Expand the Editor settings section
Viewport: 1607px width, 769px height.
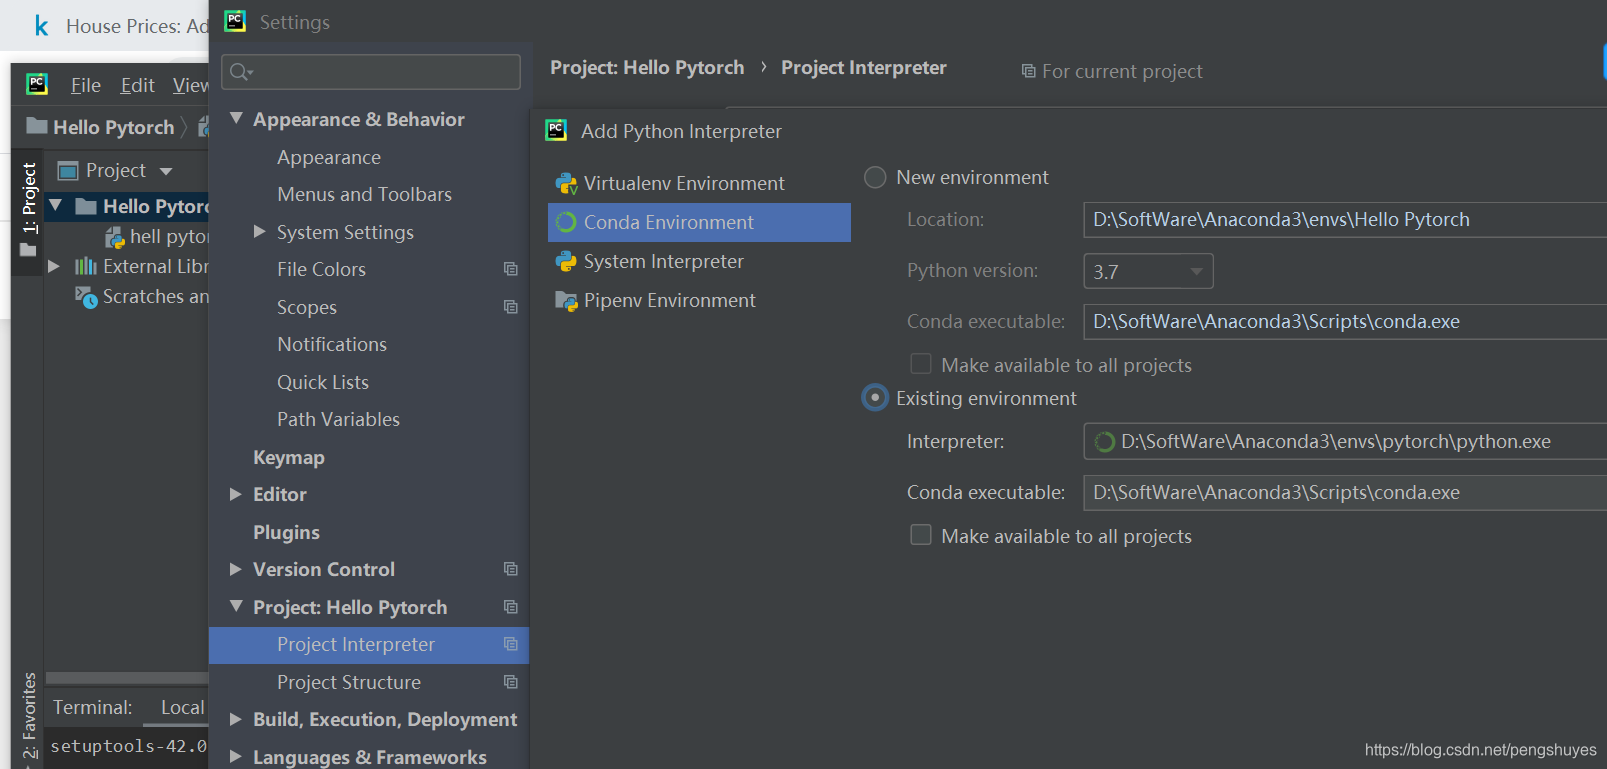pos(236,494)
